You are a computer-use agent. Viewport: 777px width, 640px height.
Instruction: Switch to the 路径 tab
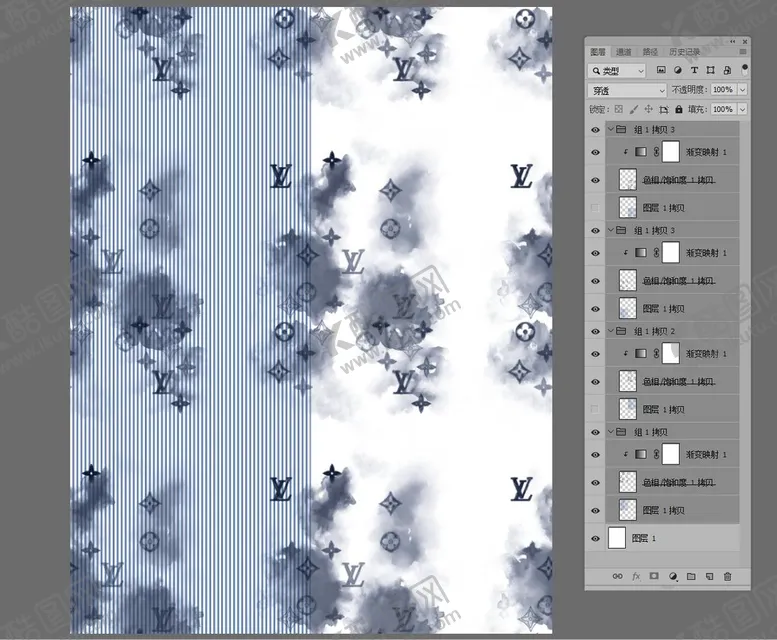tap(650, 52)
